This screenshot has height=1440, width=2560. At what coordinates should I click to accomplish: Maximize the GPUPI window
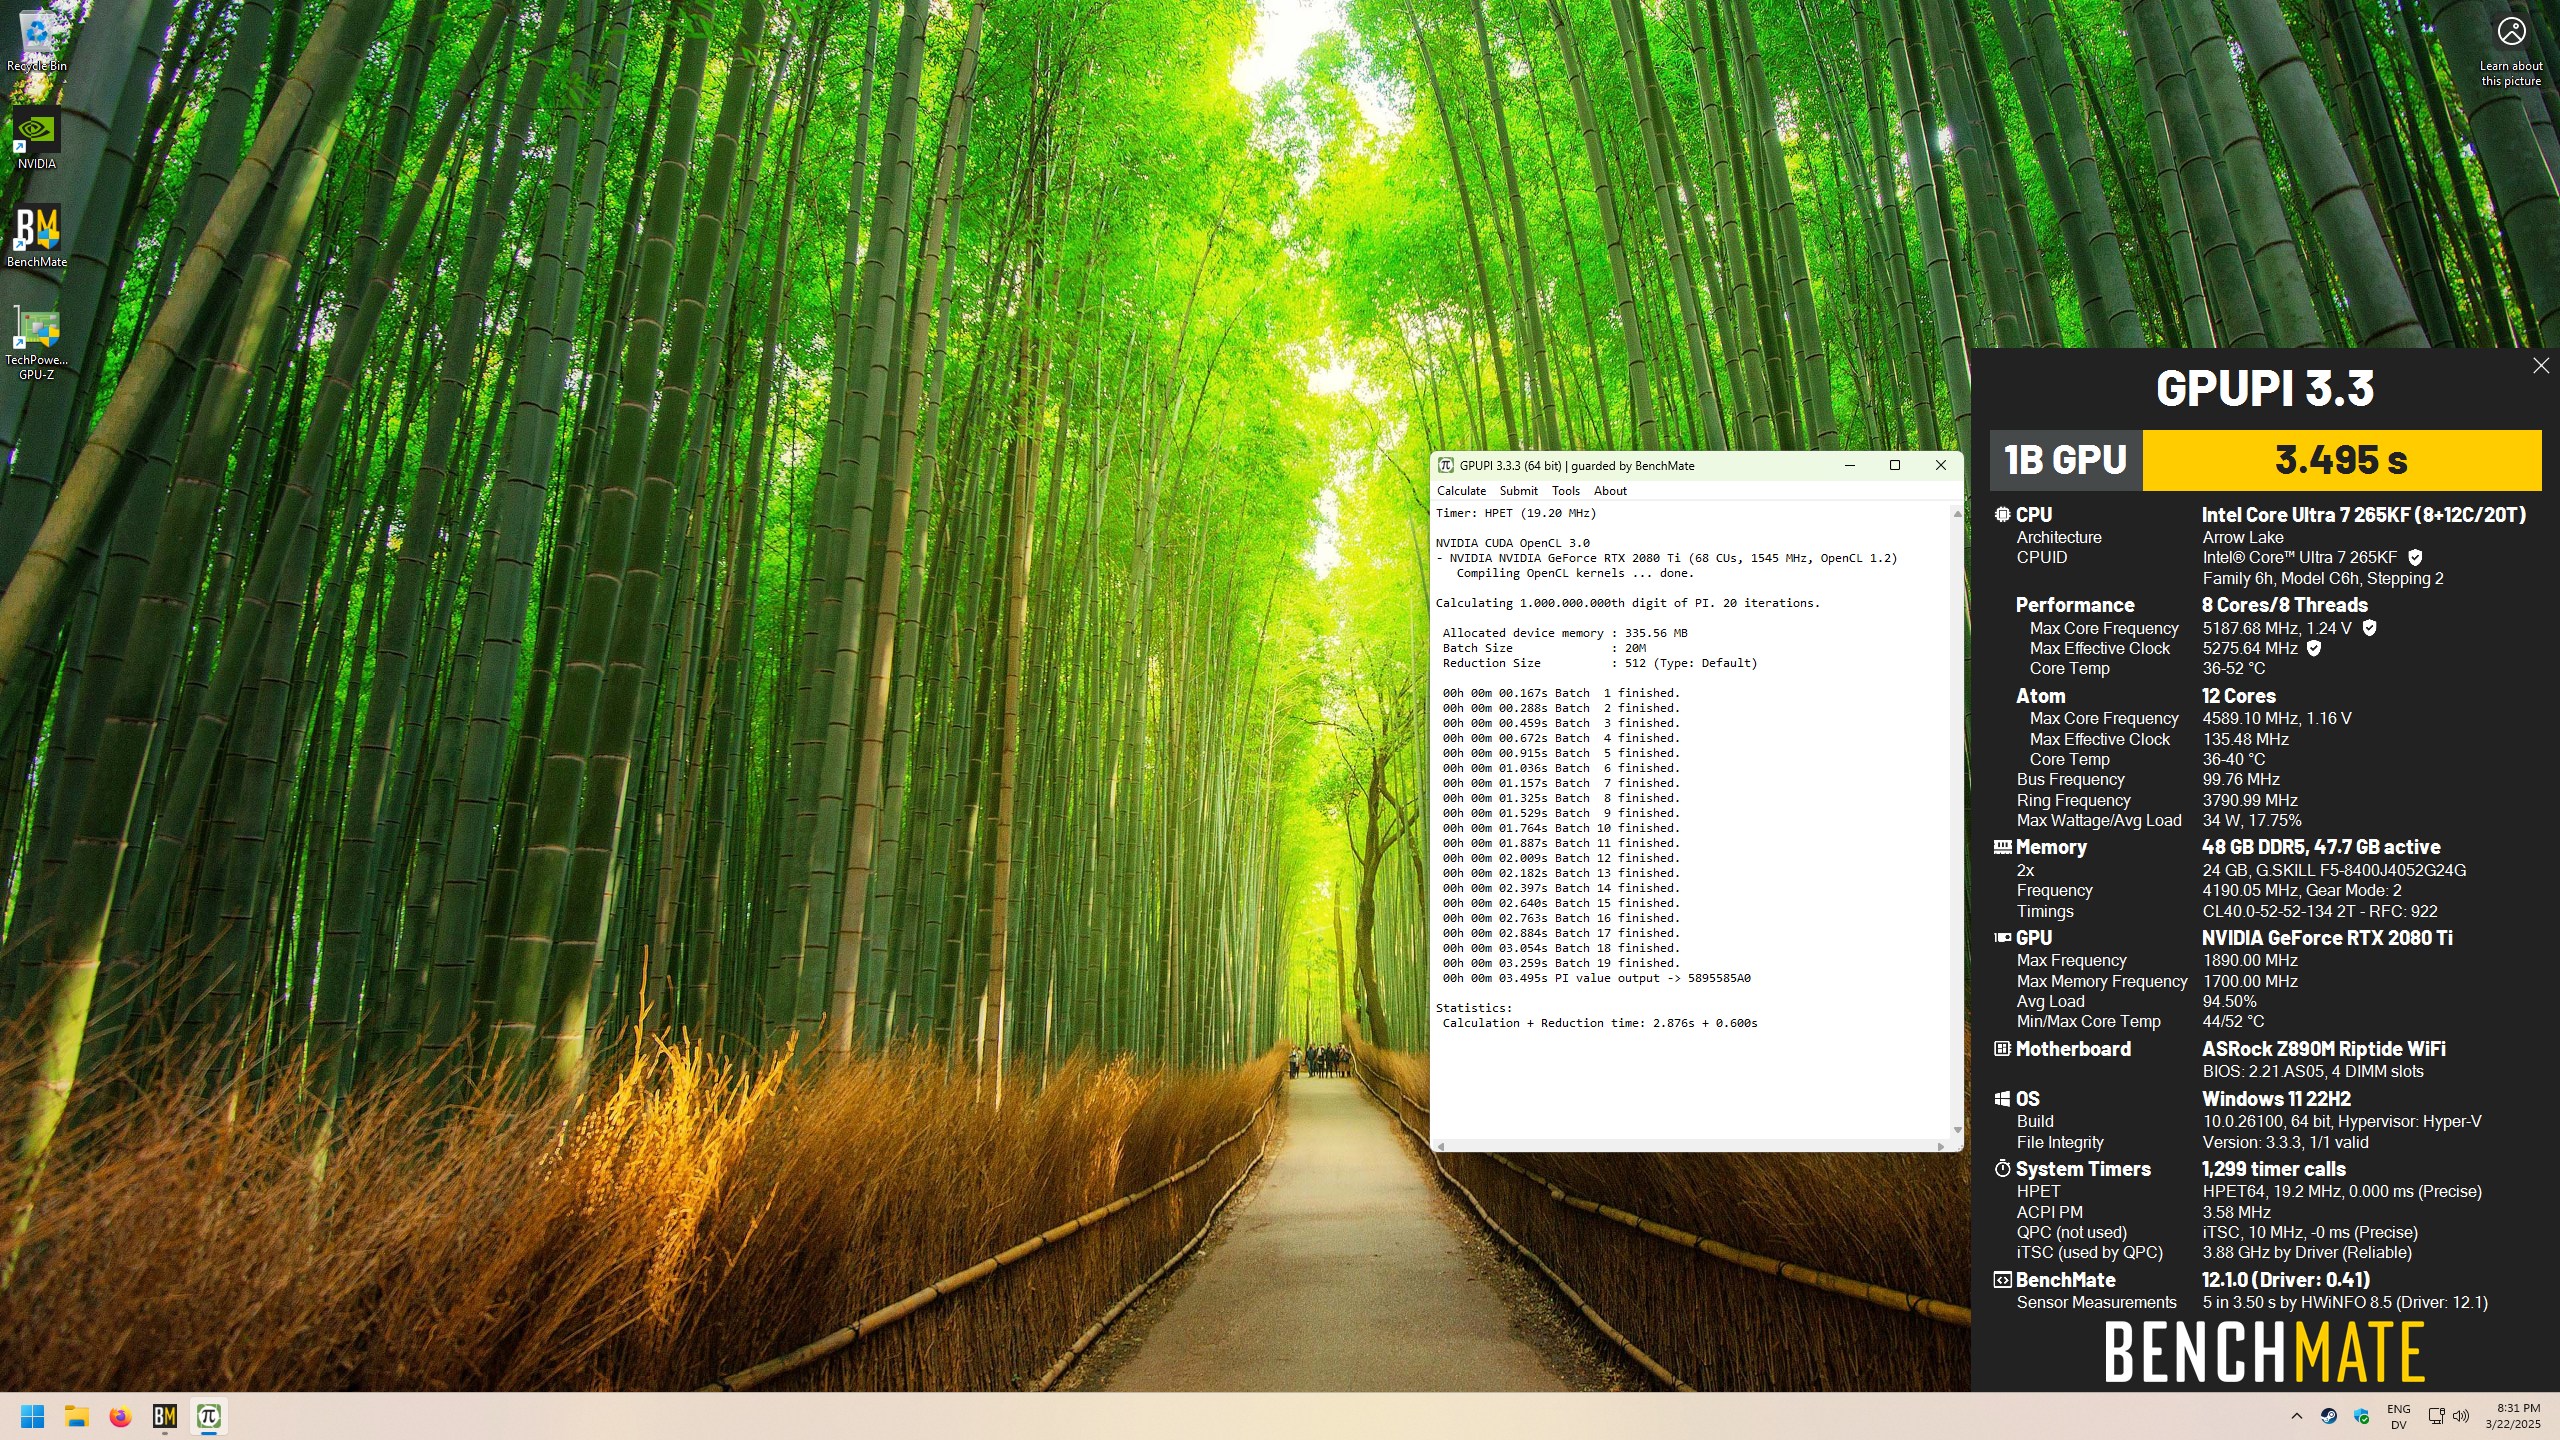[x=1895, y=466]
